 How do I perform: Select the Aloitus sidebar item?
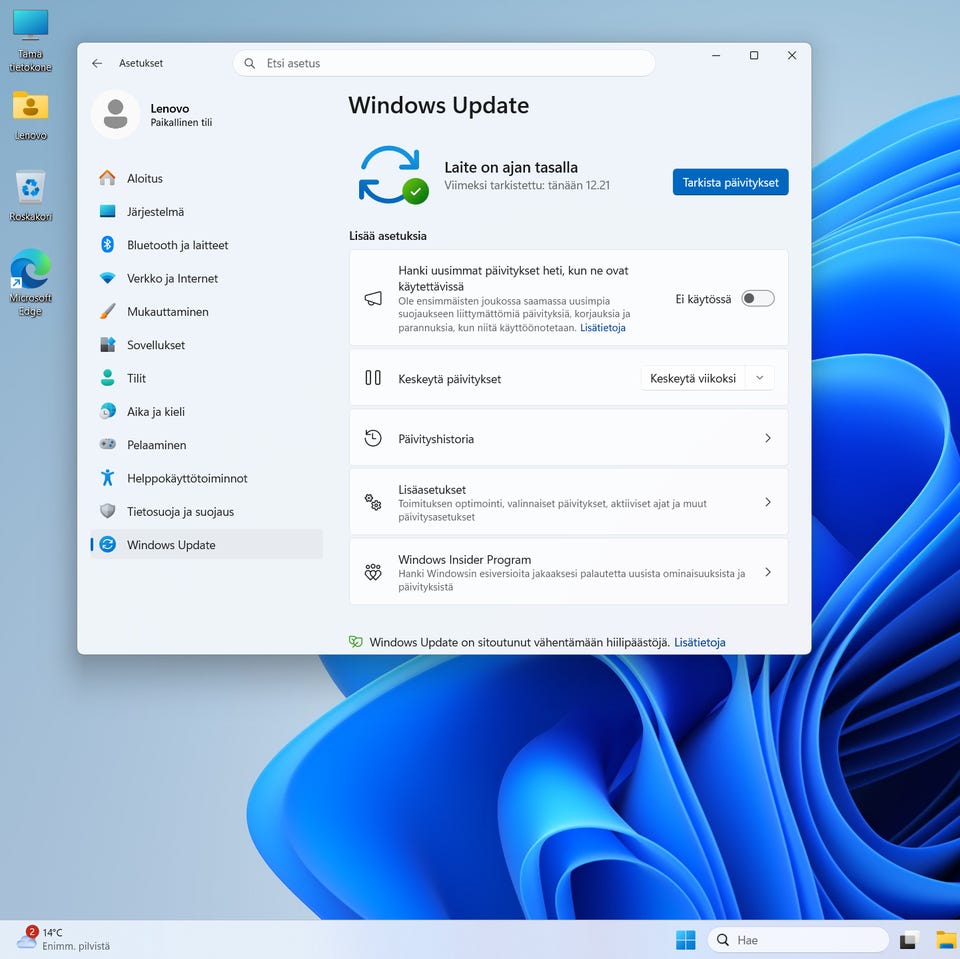point(206,178)
